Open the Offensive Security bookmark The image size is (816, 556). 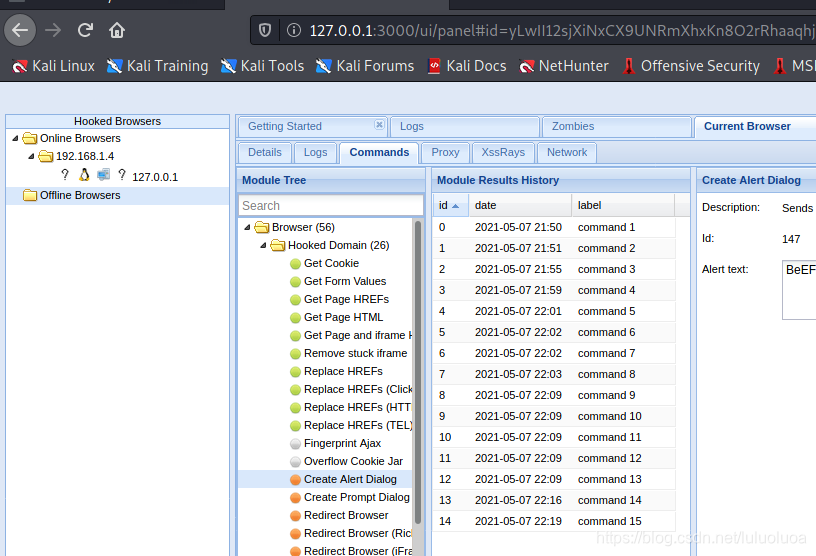pos(691,66)
